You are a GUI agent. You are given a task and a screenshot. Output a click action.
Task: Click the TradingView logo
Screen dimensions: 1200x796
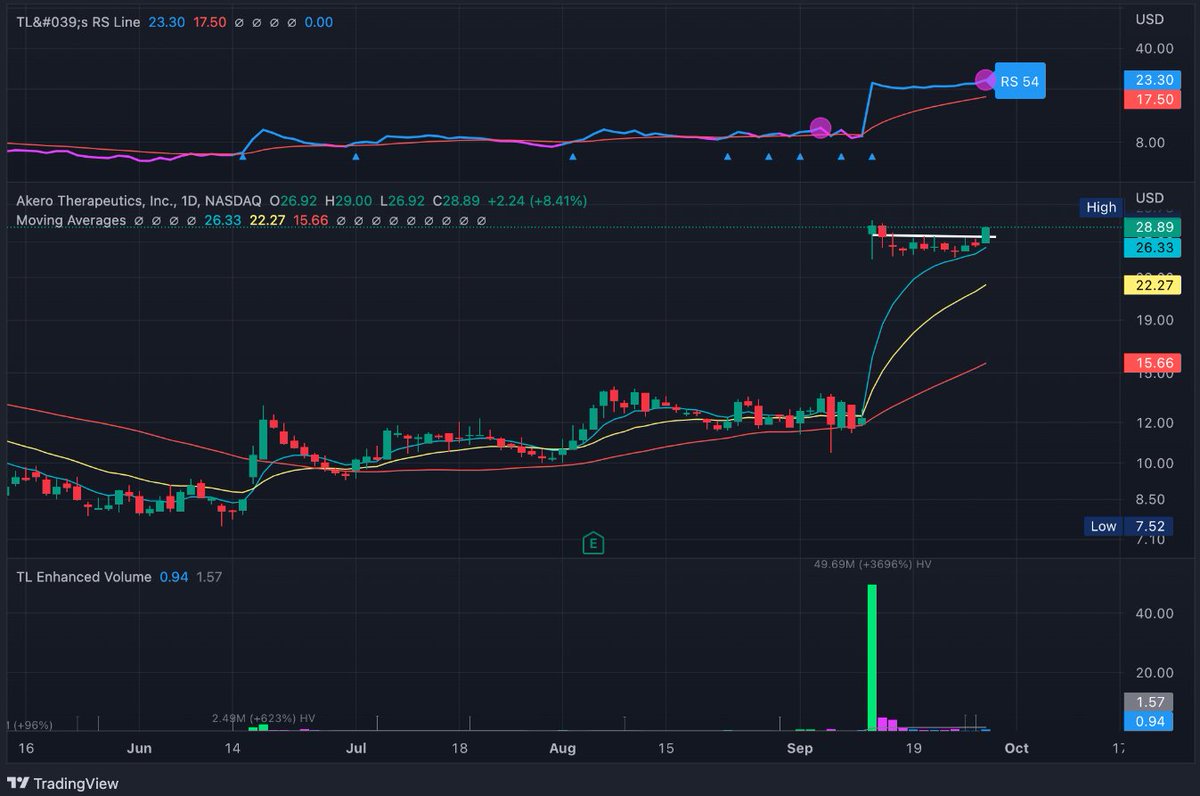[x=62, y=783]
